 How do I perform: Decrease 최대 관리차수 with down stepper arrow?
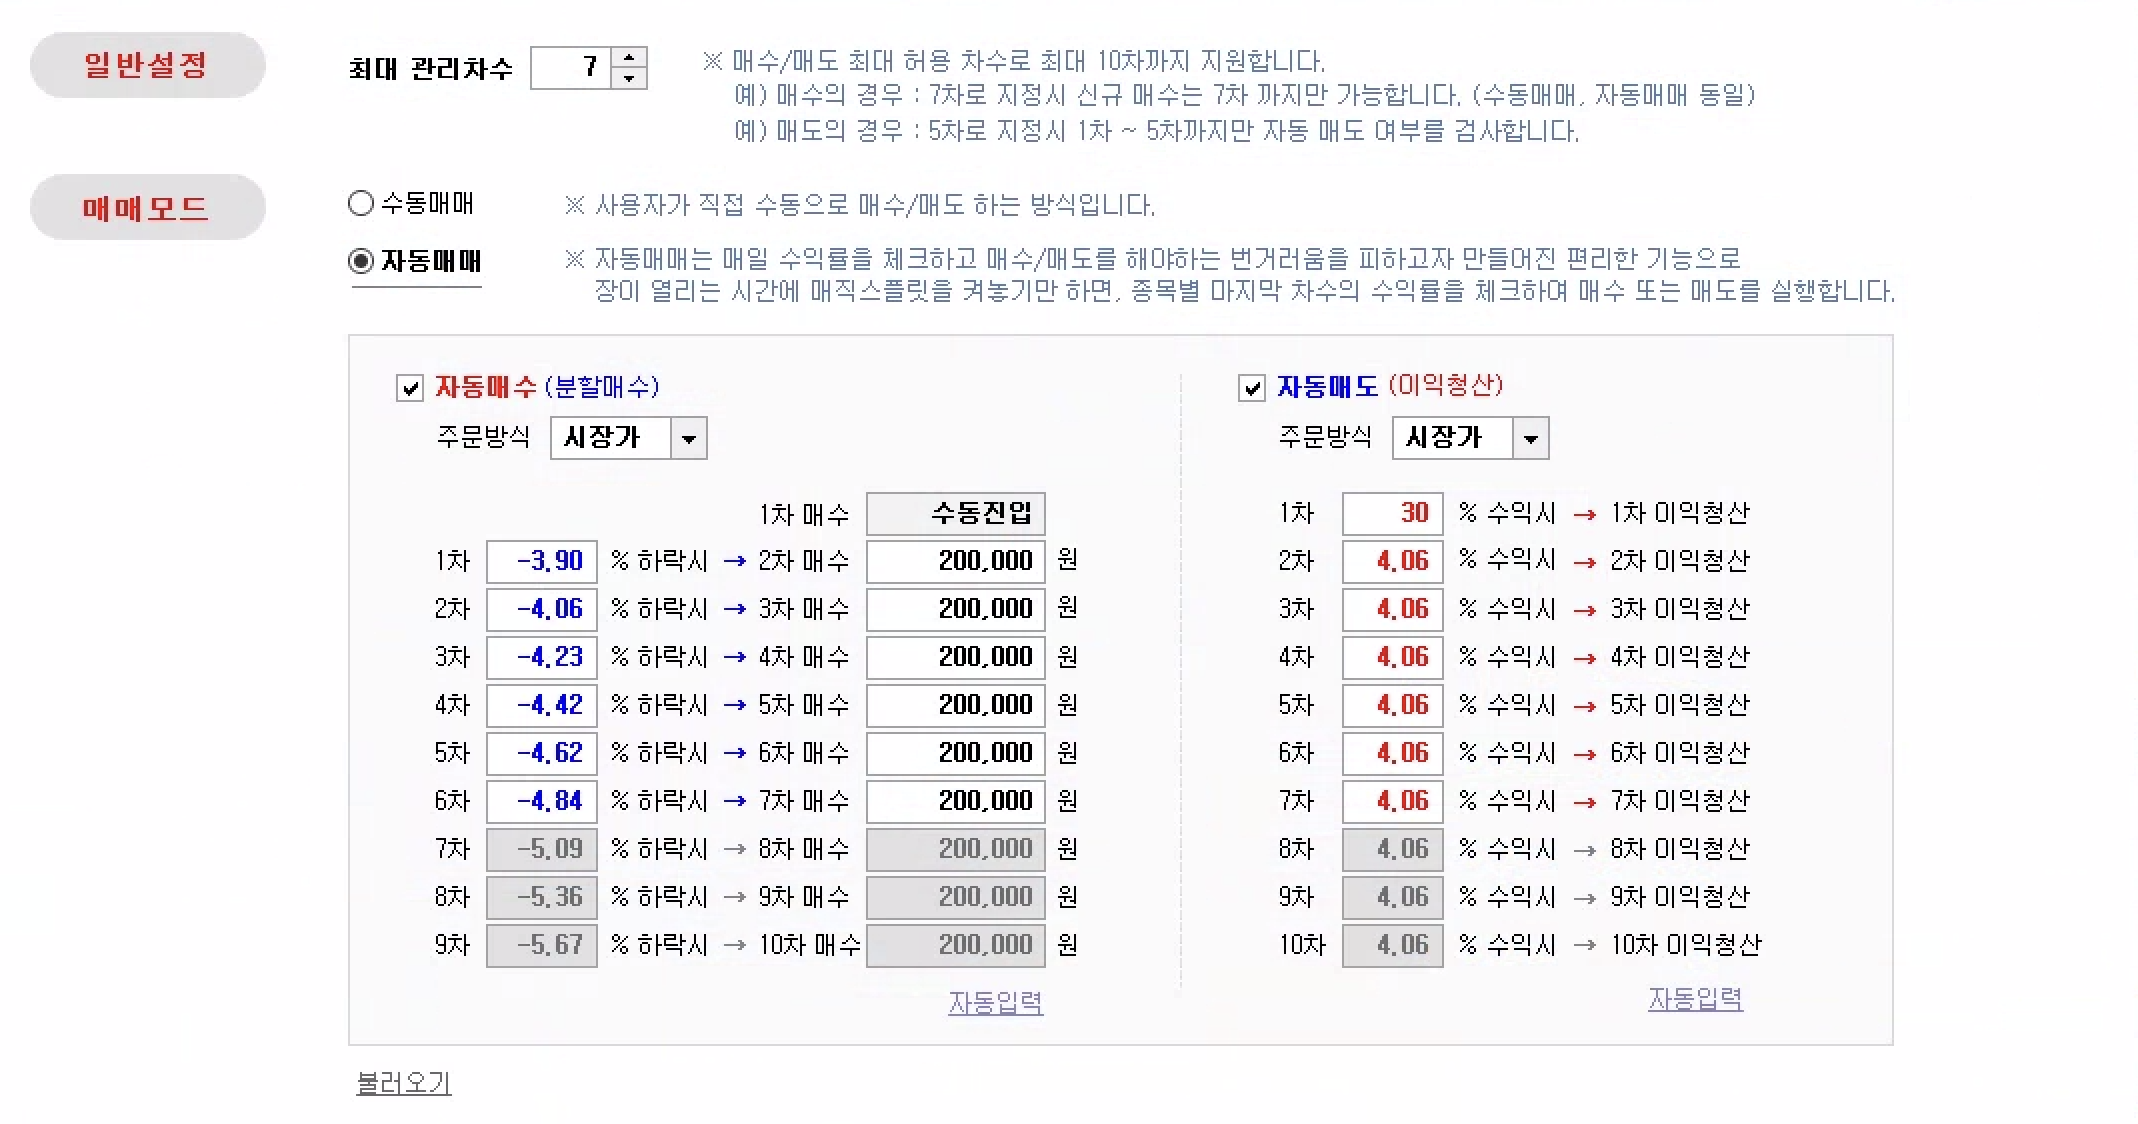click(629, 79)
